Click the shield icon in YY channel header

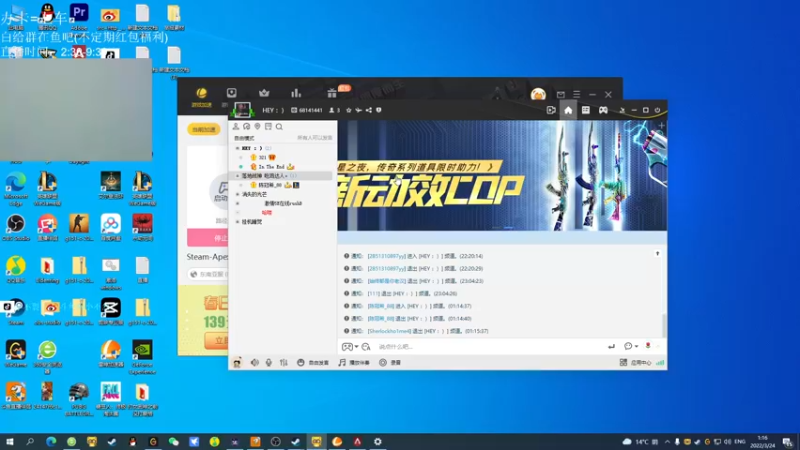point(379,110)
